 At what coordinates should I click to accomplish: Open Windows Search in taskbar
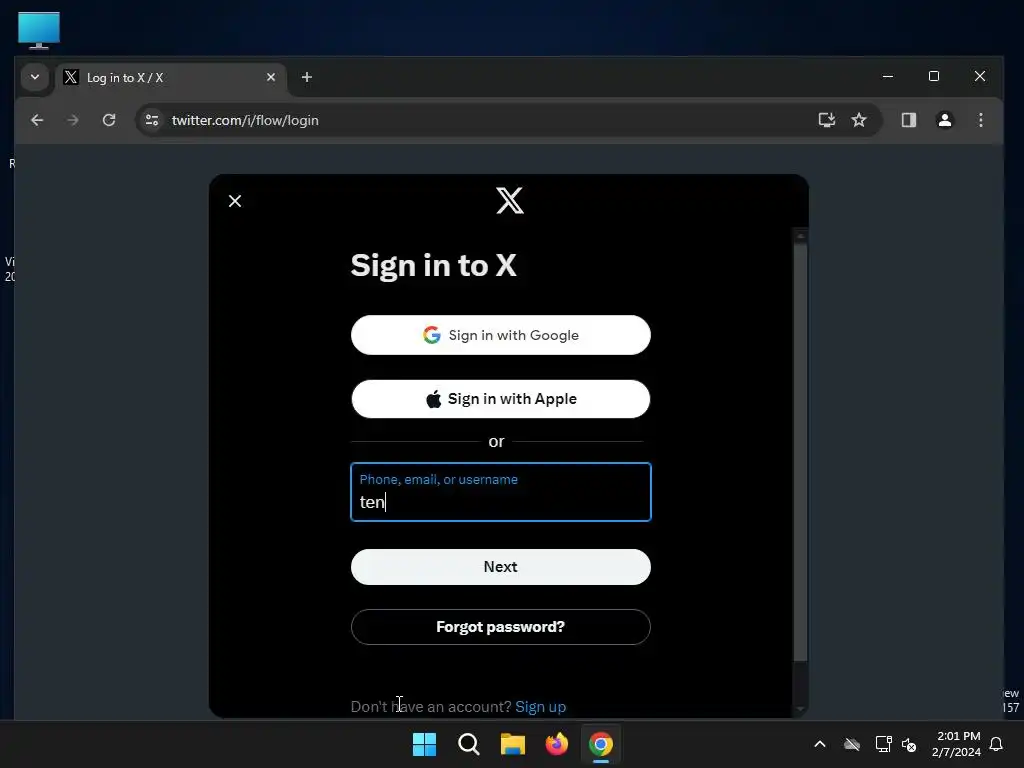tap(469, 744)
